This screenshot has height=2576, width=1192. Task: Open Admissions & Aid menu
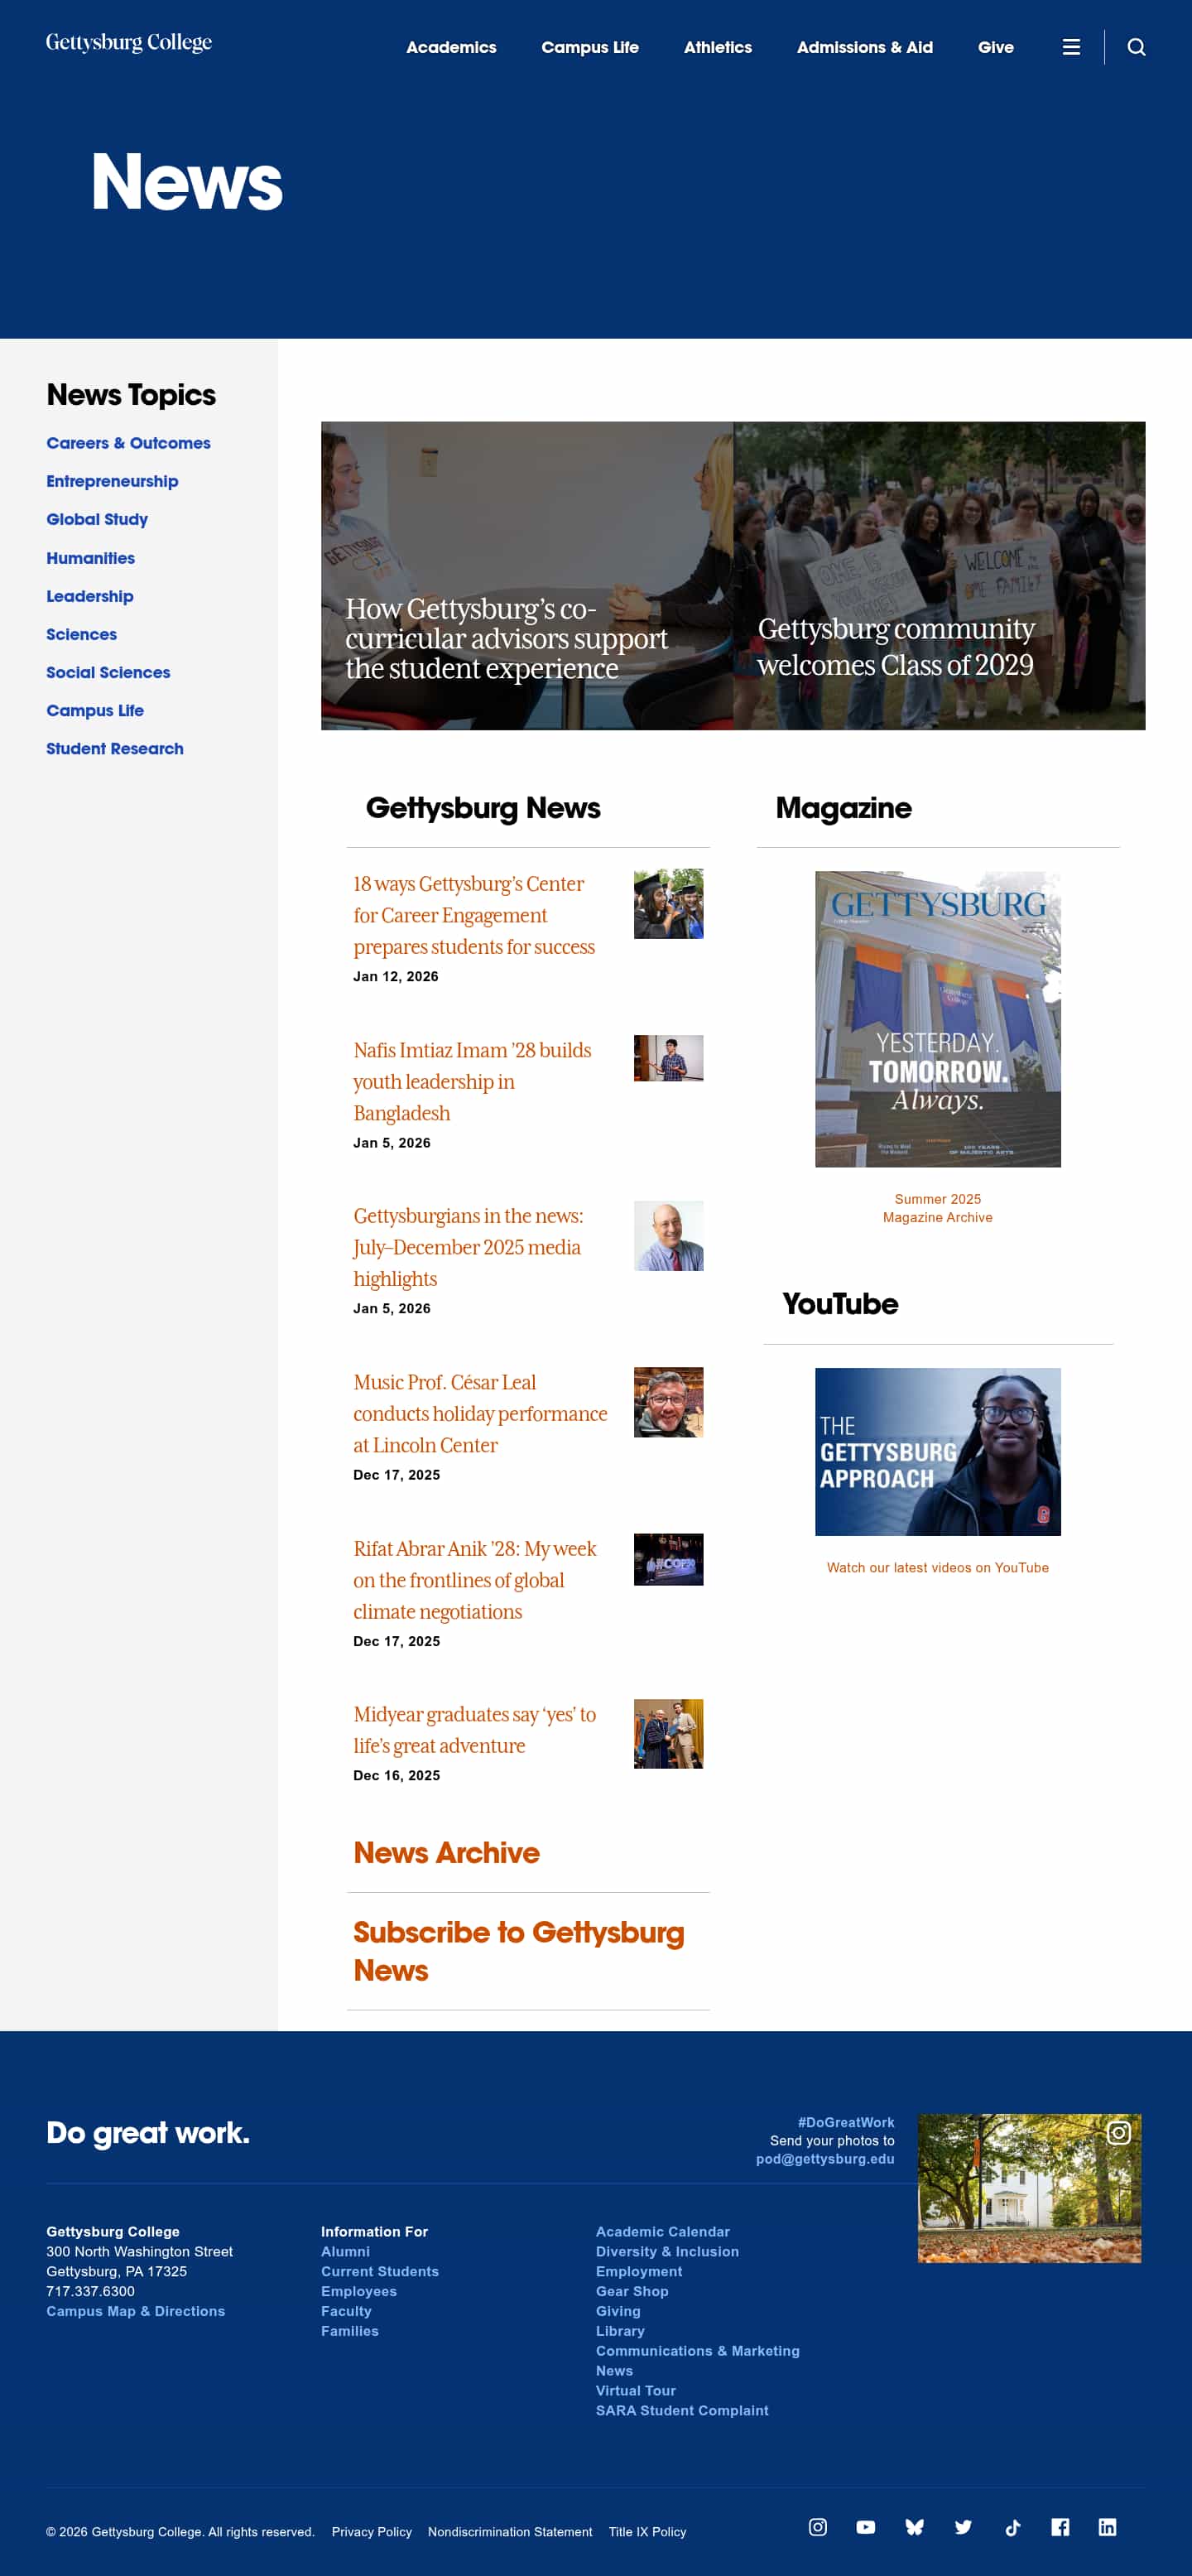[865, 47]
